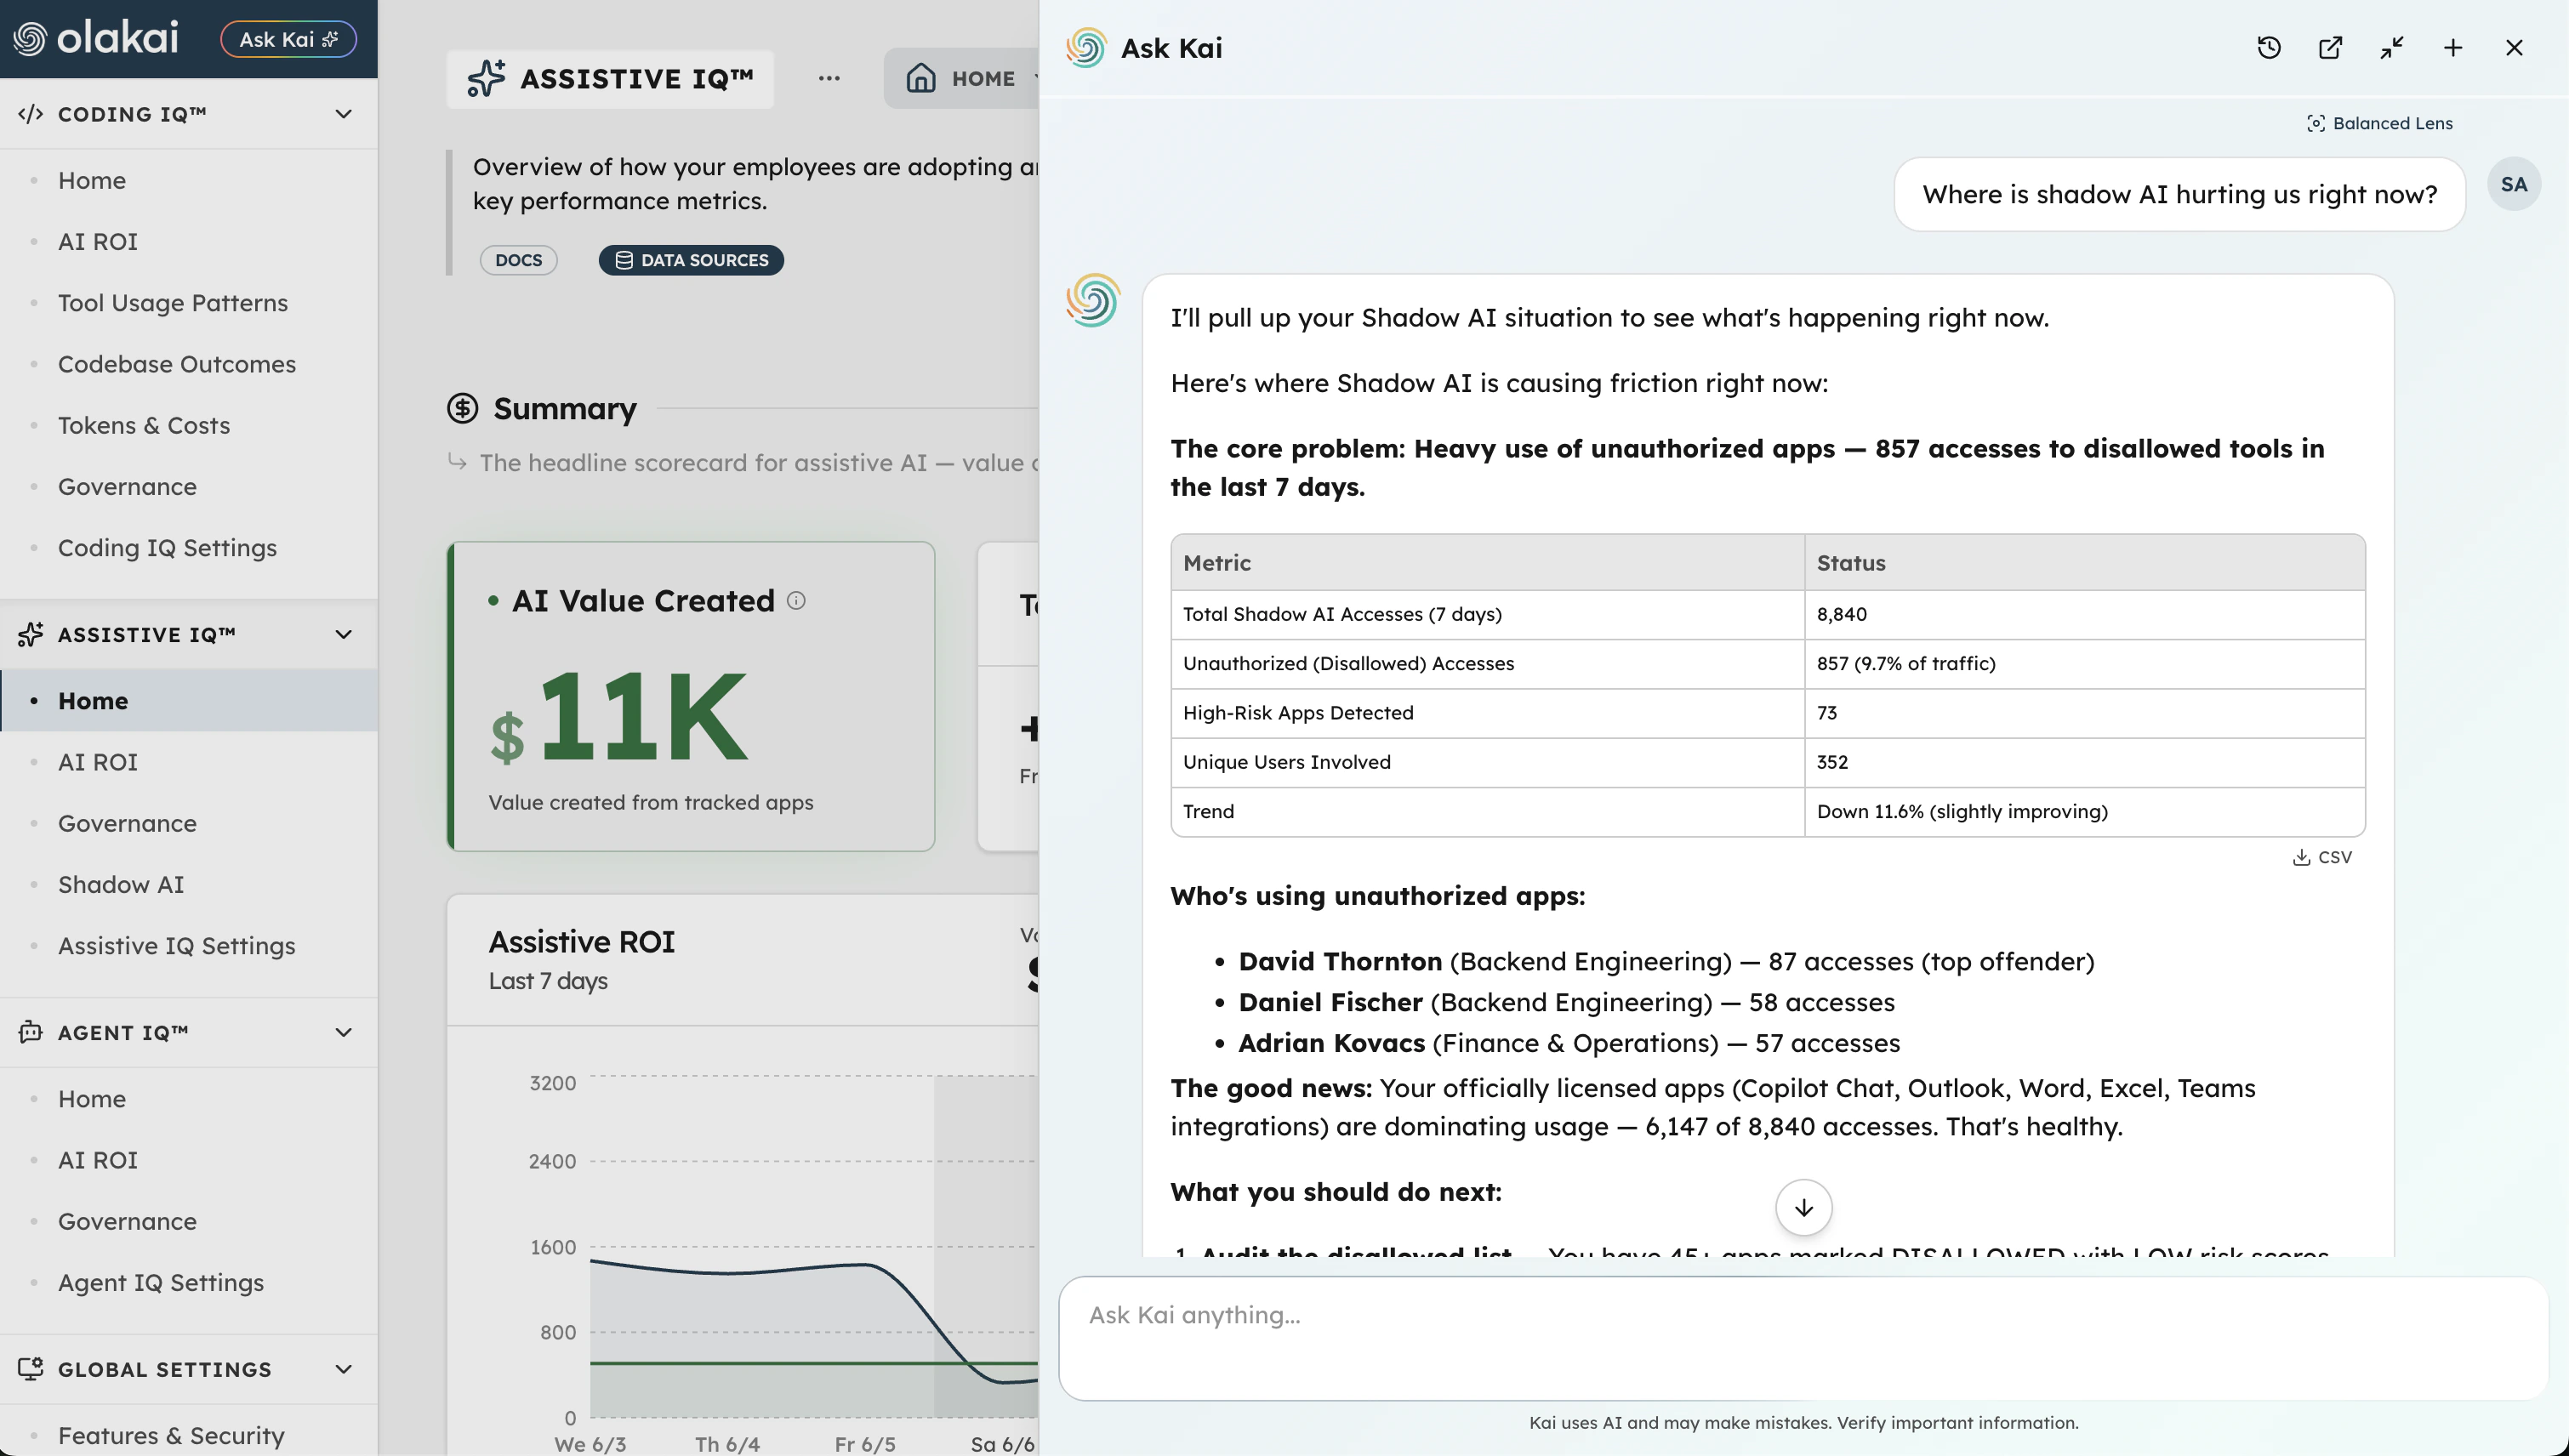
Task: Click the Ask Kai button in header
Action: [288, 39]
